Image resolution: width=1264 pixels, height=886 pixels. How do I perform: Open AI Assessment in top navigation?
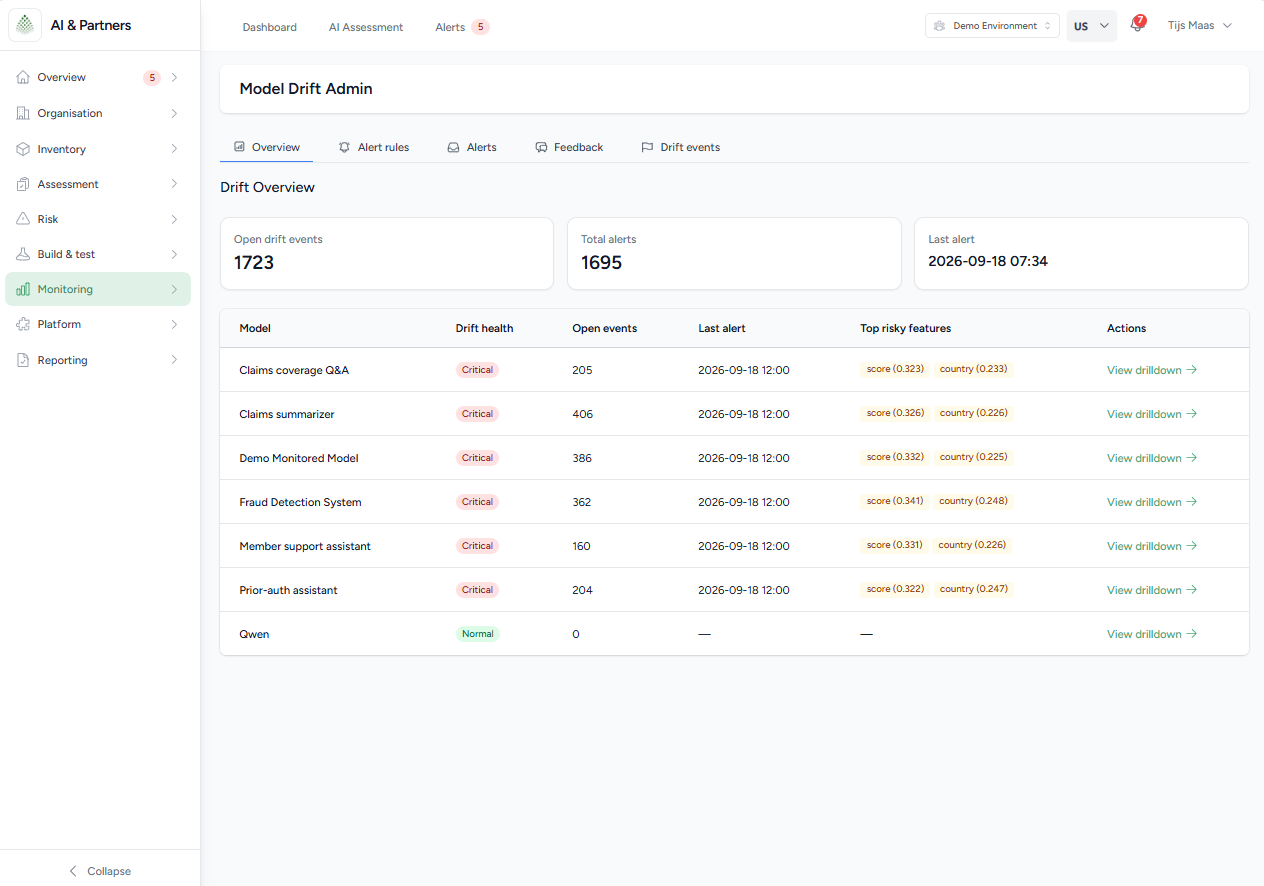click(366, 27)
